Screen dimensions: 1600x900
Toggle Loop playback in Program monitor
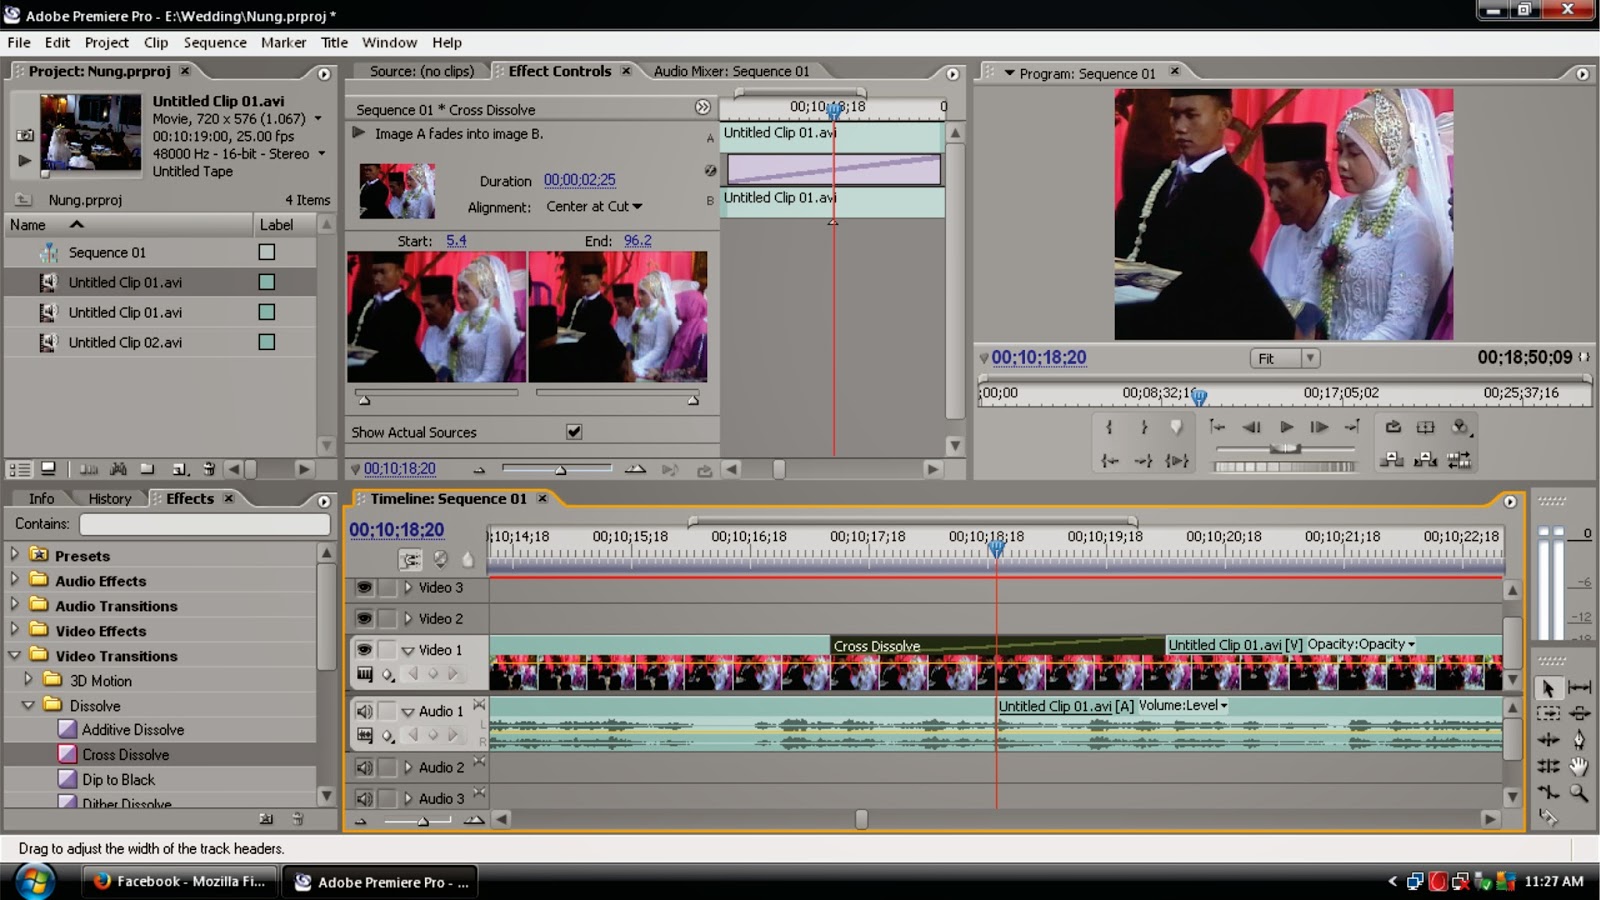[x=1393, y=427]
